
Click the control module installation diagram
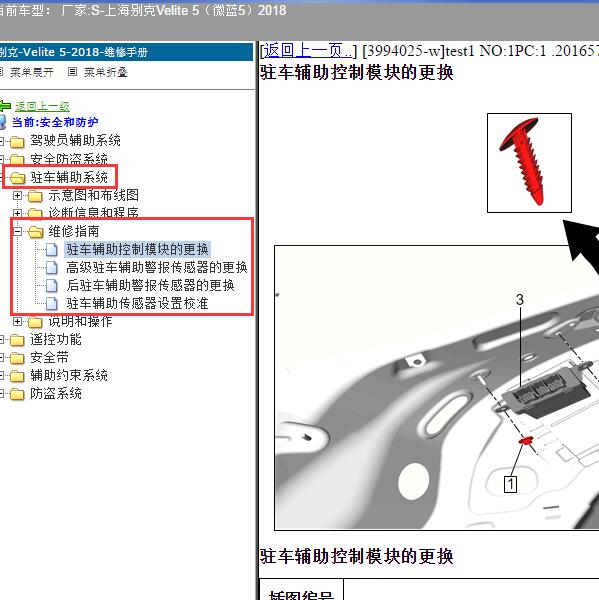437,388
